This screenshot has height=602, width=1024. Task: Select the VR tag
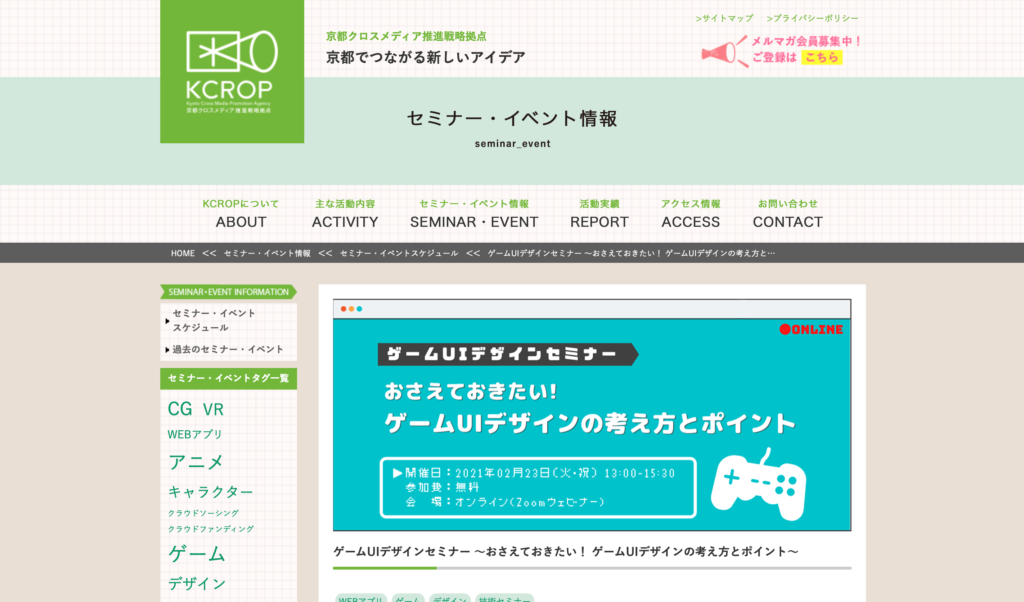coord(213,409)
